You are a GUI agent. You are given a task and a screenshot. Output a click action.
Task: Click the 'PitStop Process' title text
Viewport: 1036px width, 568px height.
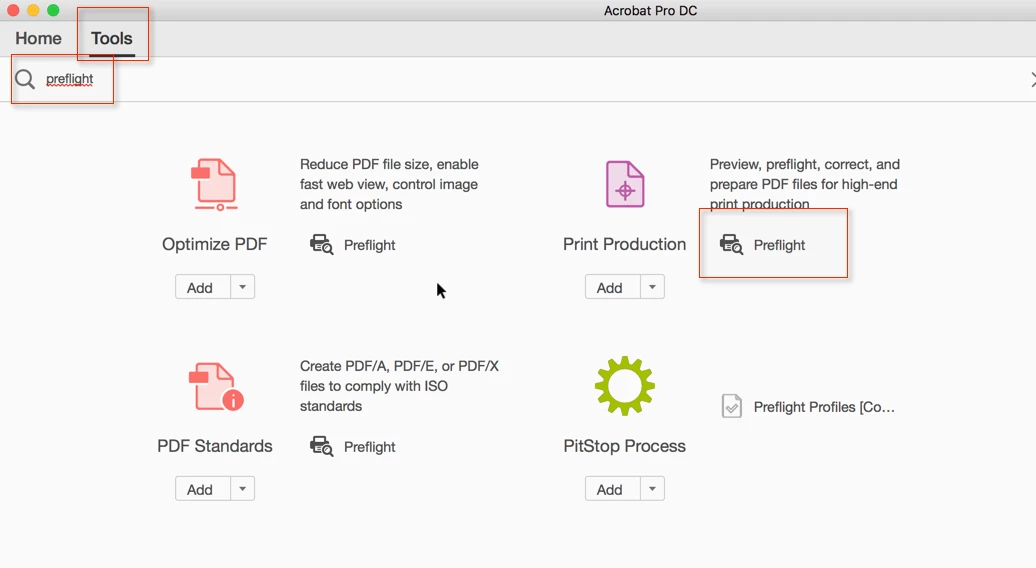624,446
